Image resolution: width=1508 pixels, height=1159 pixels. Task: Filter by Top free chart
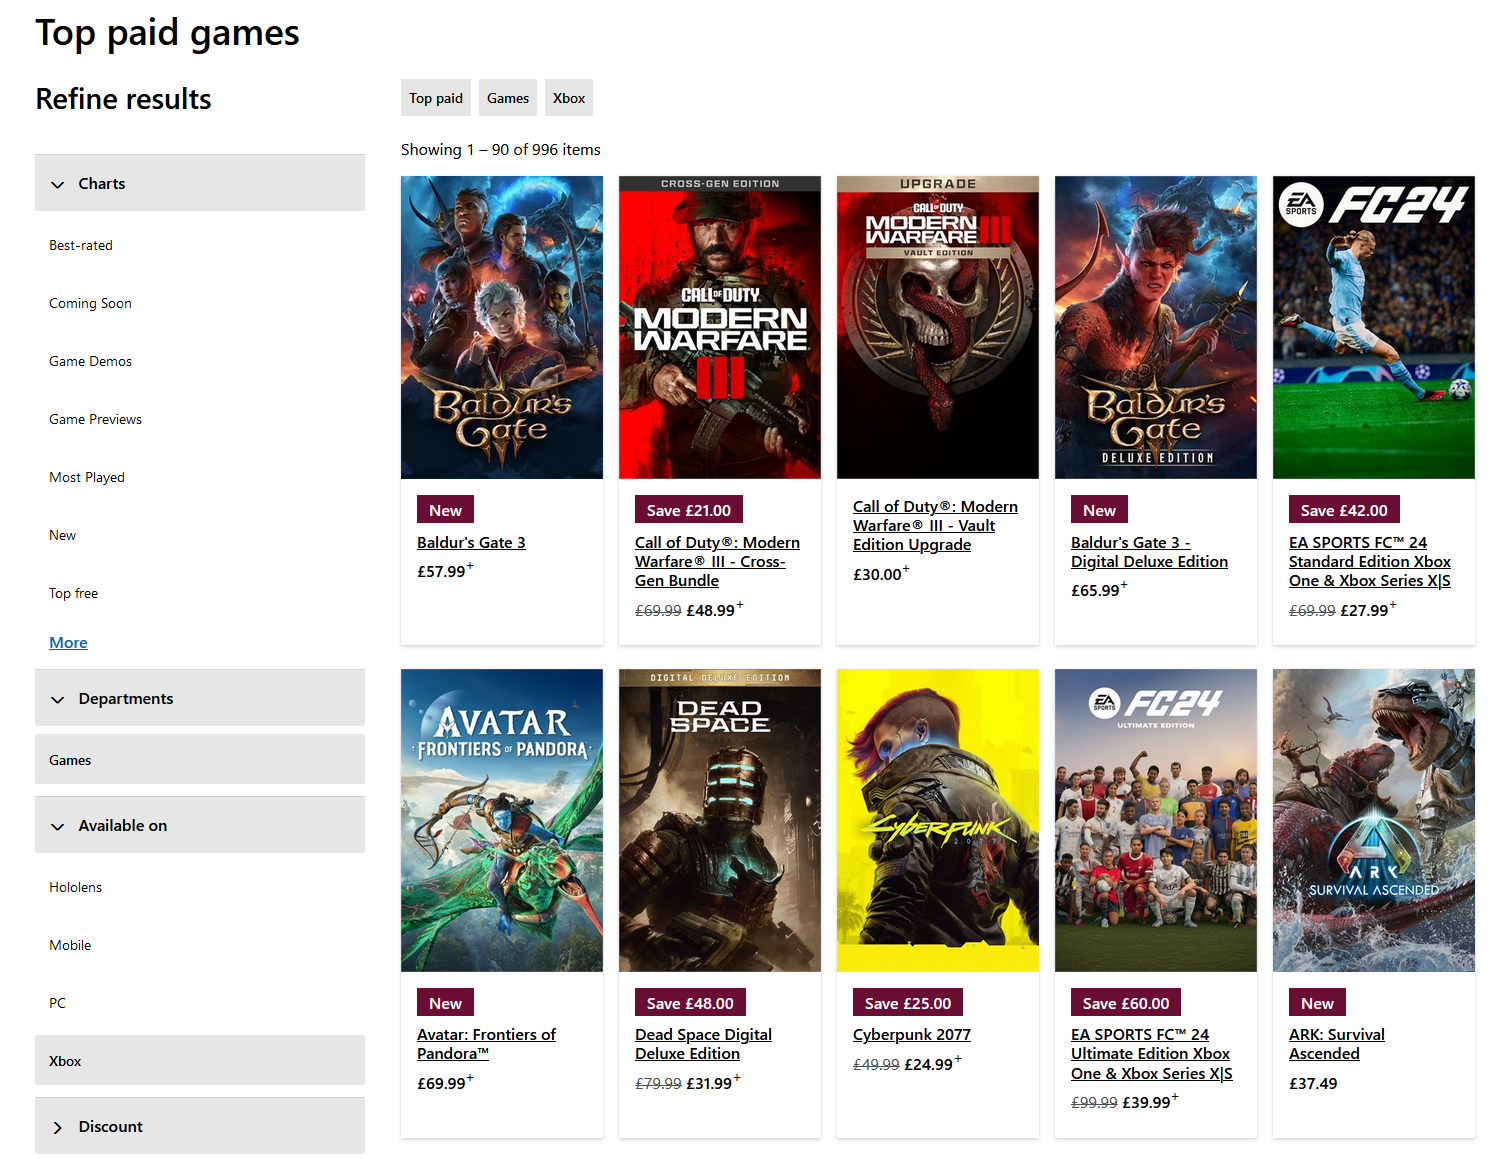[73, 593]
